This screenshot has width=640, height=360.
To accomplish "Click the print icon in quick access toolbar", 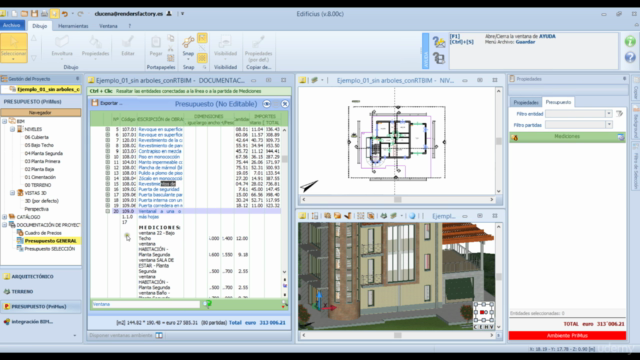I will point(44,13).
